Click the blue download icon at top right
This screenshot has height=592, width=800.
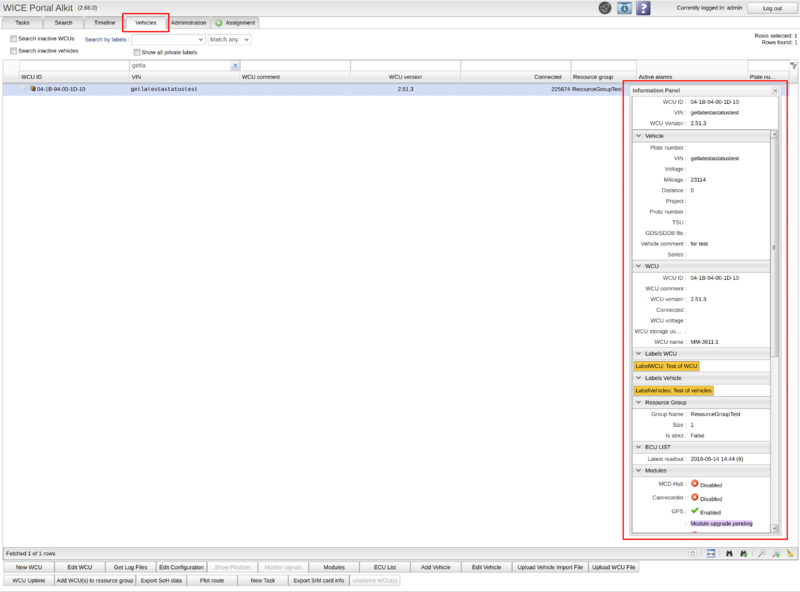click(625, 8)
